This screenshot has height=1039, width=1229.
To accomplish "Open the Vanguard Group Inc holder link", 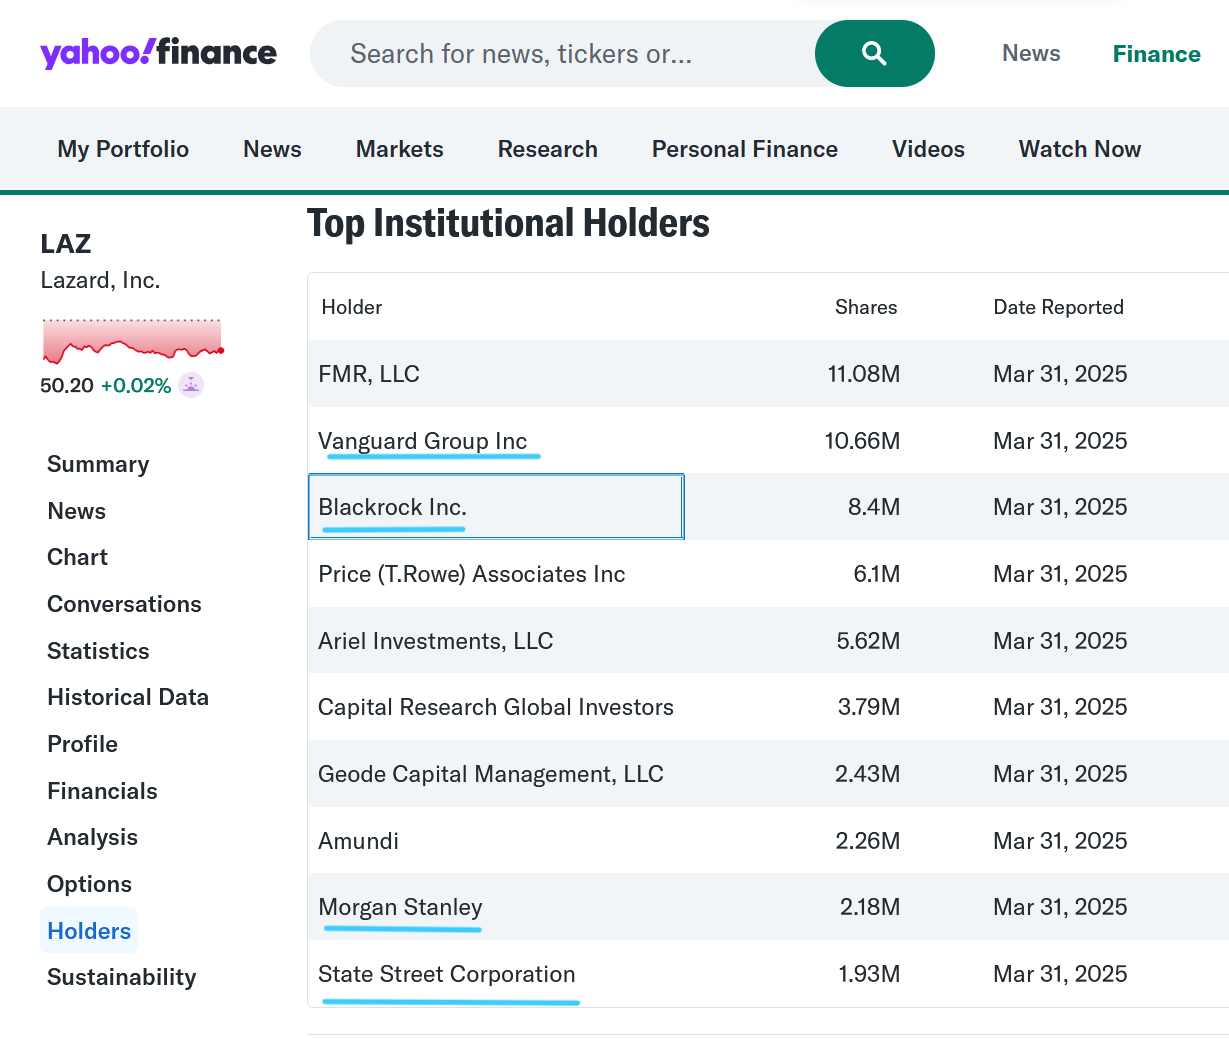I will pyautogui.click(x=422, y=441).
